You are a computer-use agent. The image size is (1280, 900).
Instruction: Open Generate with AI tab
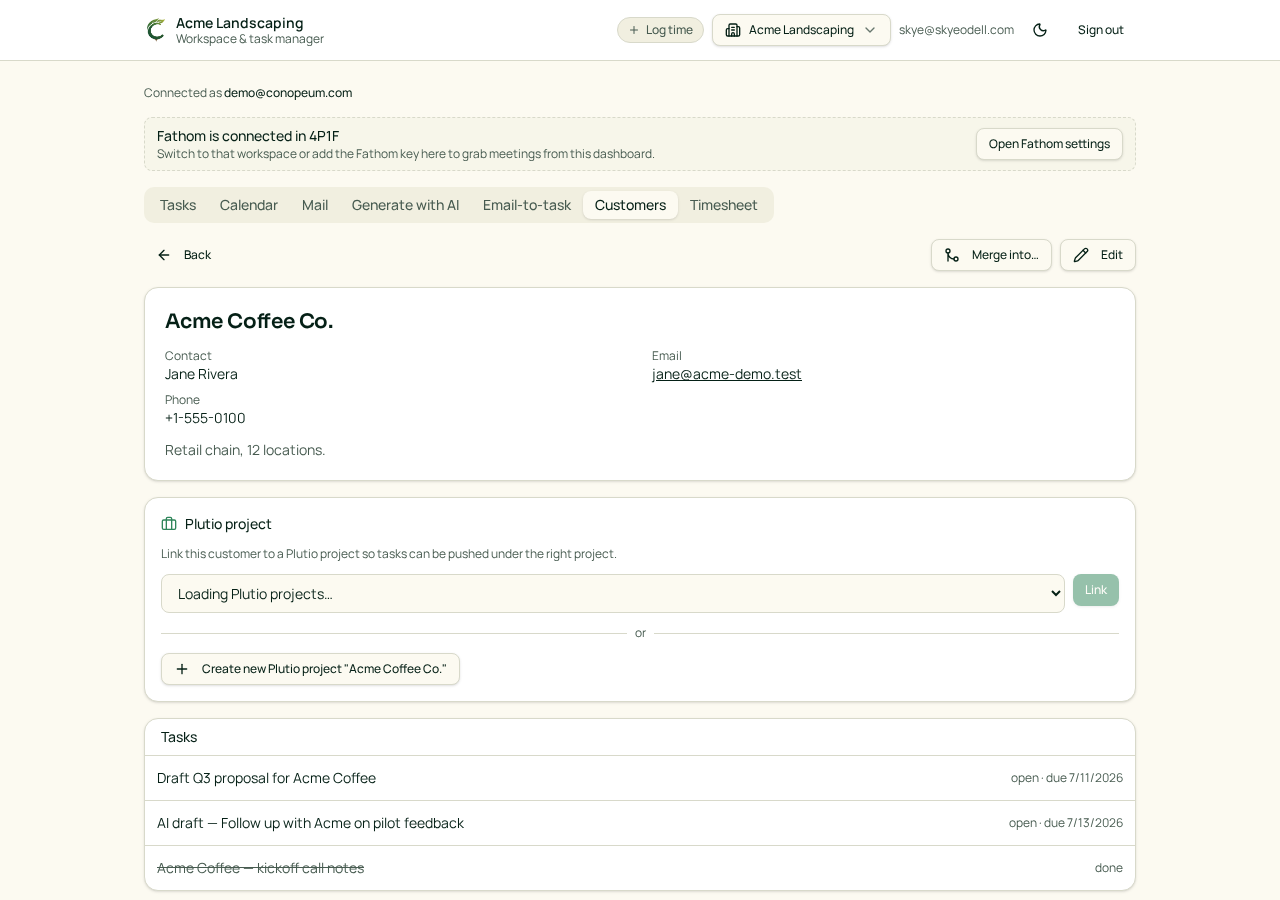[x=405, y=205]
